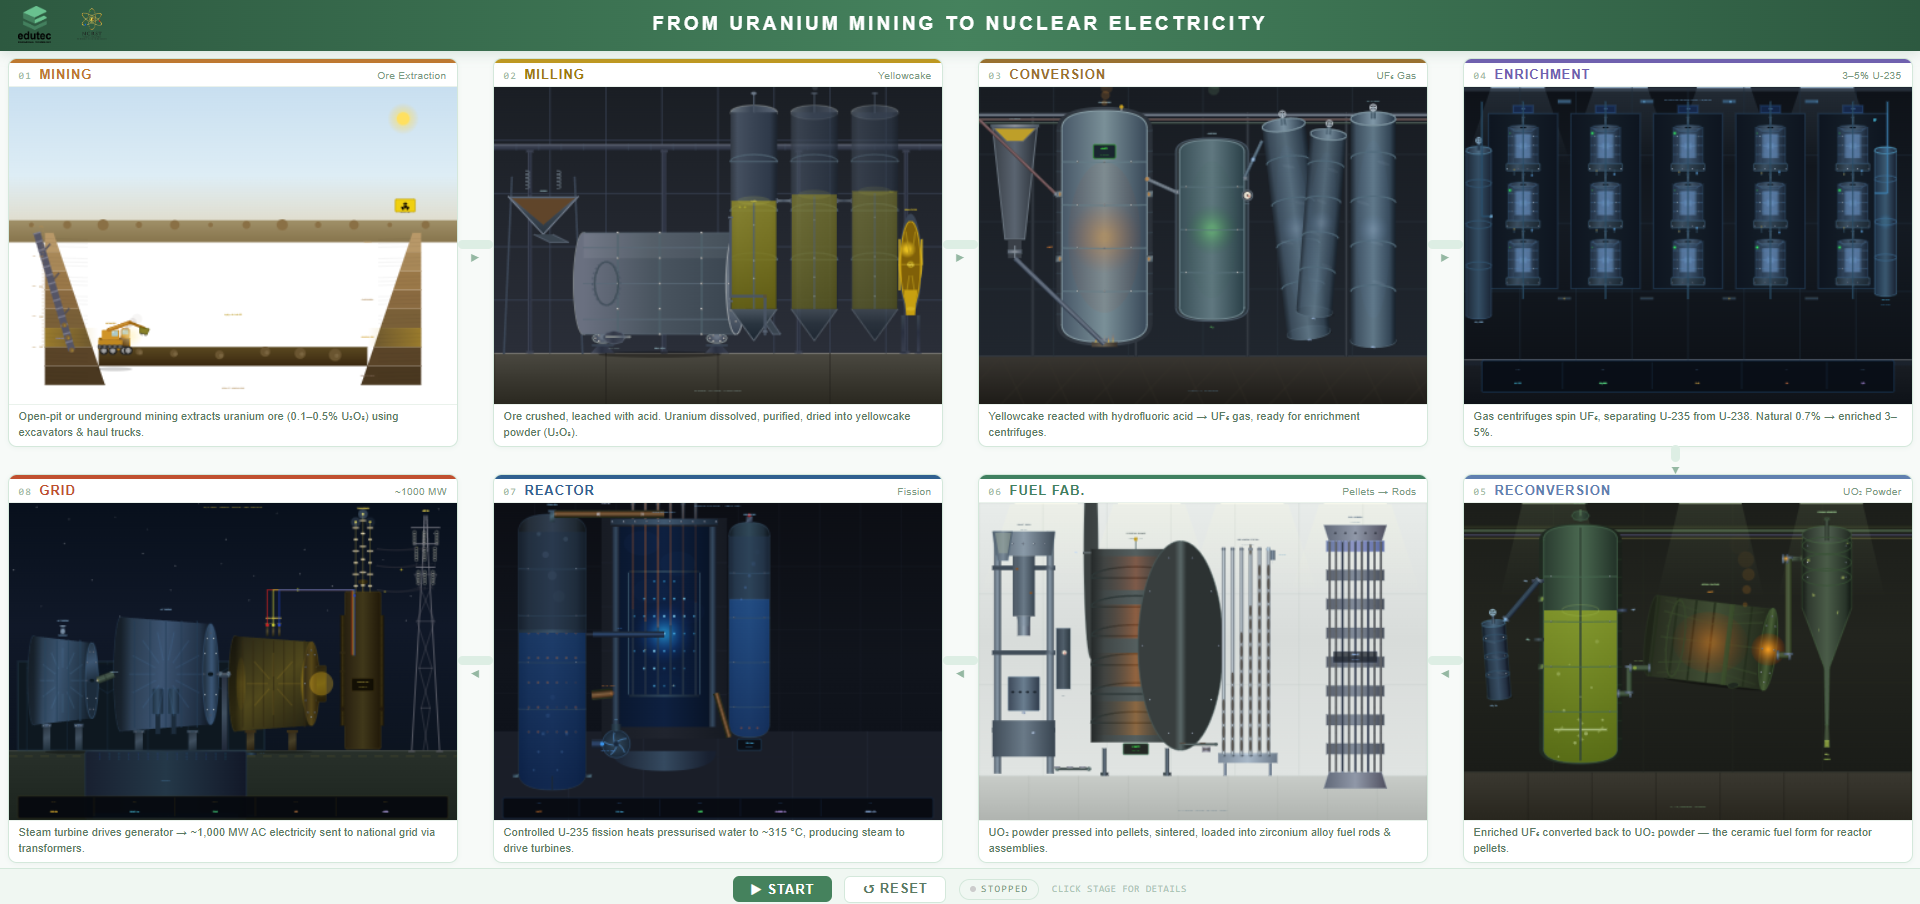The image size is (1920, 904).
Task: Click the sun in the Mining scene
Action: [403, 119]
